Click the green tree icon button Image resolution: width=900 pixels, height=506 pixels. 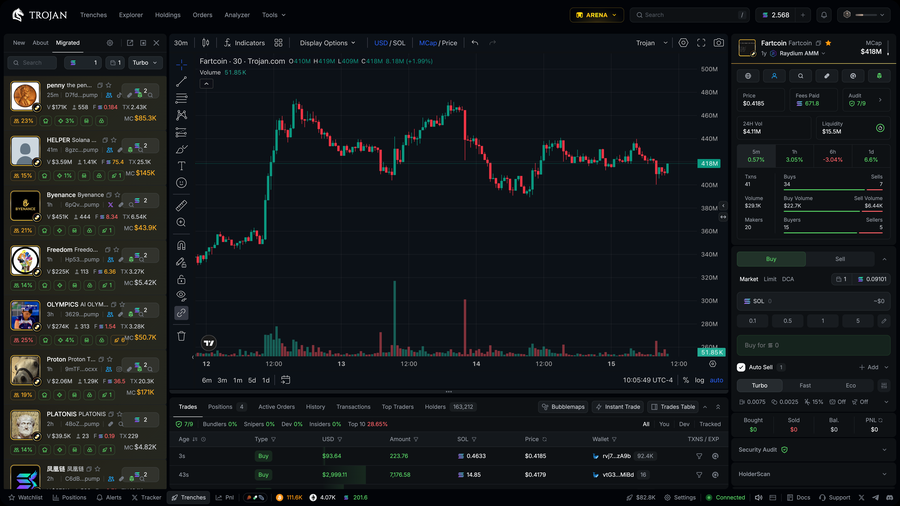pyautogui.click(x=879, y=76)
